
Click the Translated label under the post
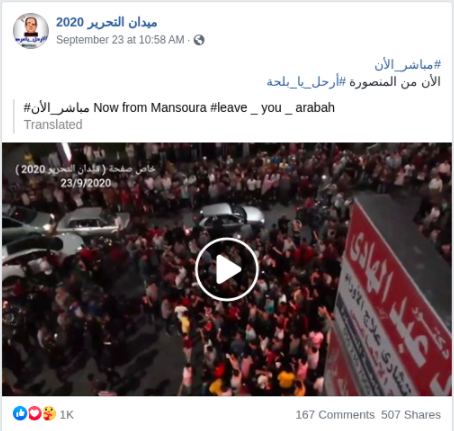tap(53, 125)
